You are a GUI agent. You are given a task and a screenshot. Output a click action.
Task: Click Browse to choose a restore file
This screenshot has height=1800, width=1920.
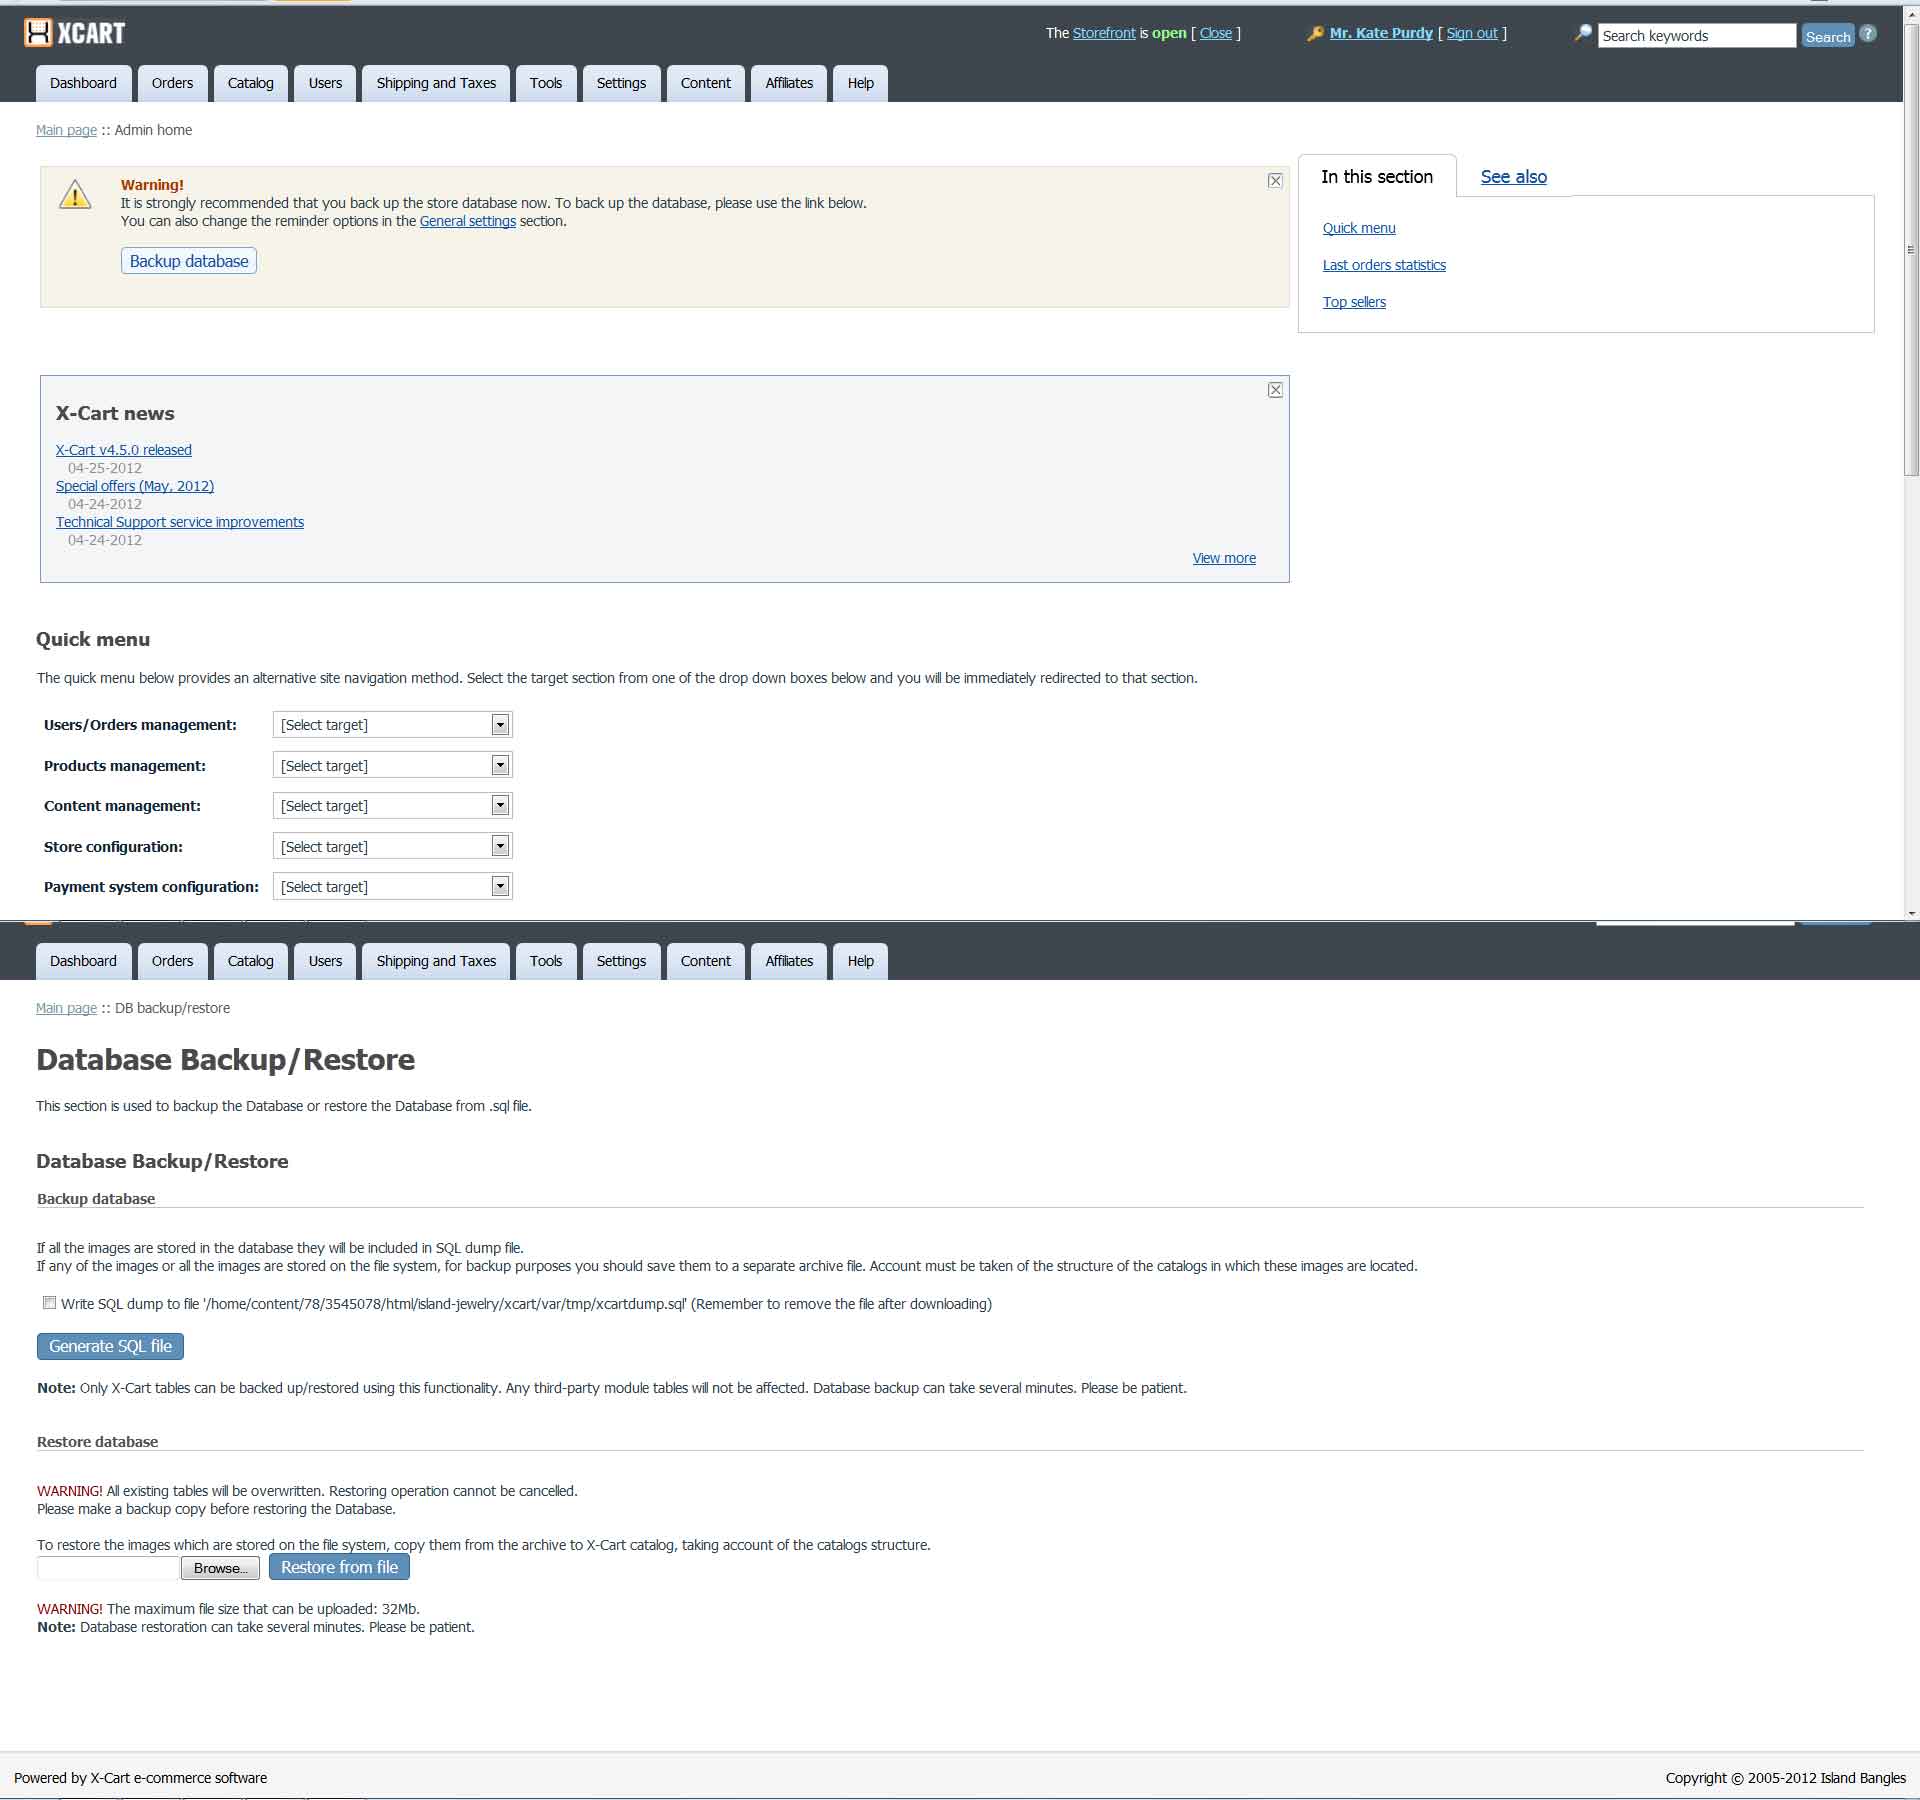(x=220, y=1568)
